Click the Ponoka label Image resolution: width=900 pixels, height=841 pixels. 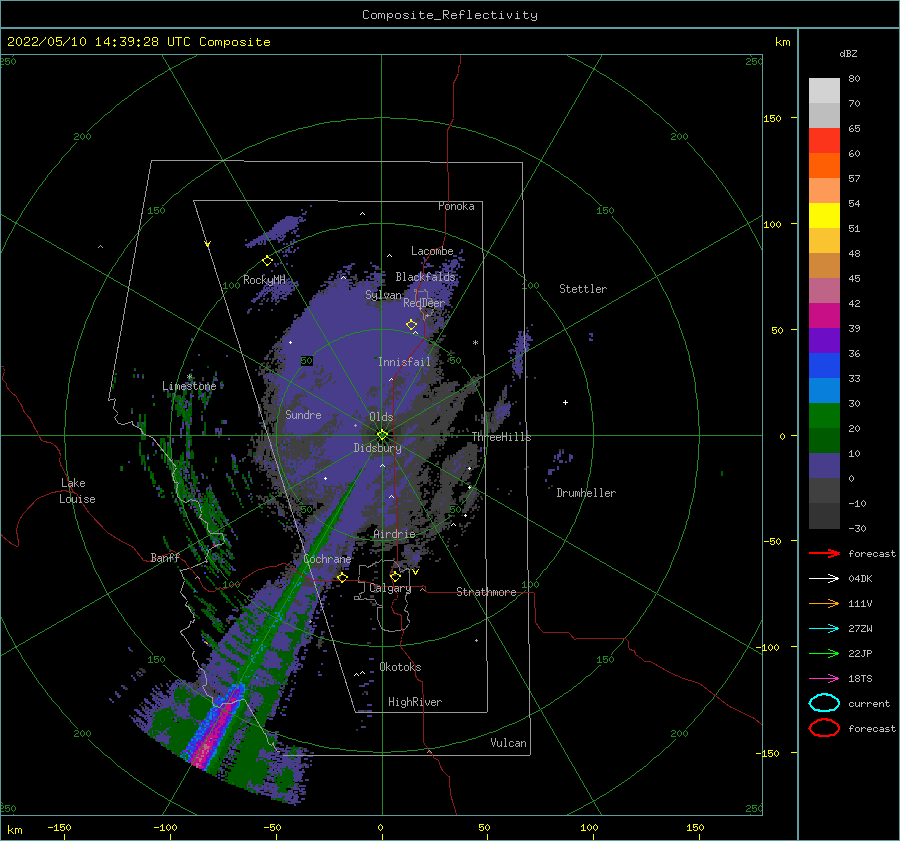tap(456, 206)
